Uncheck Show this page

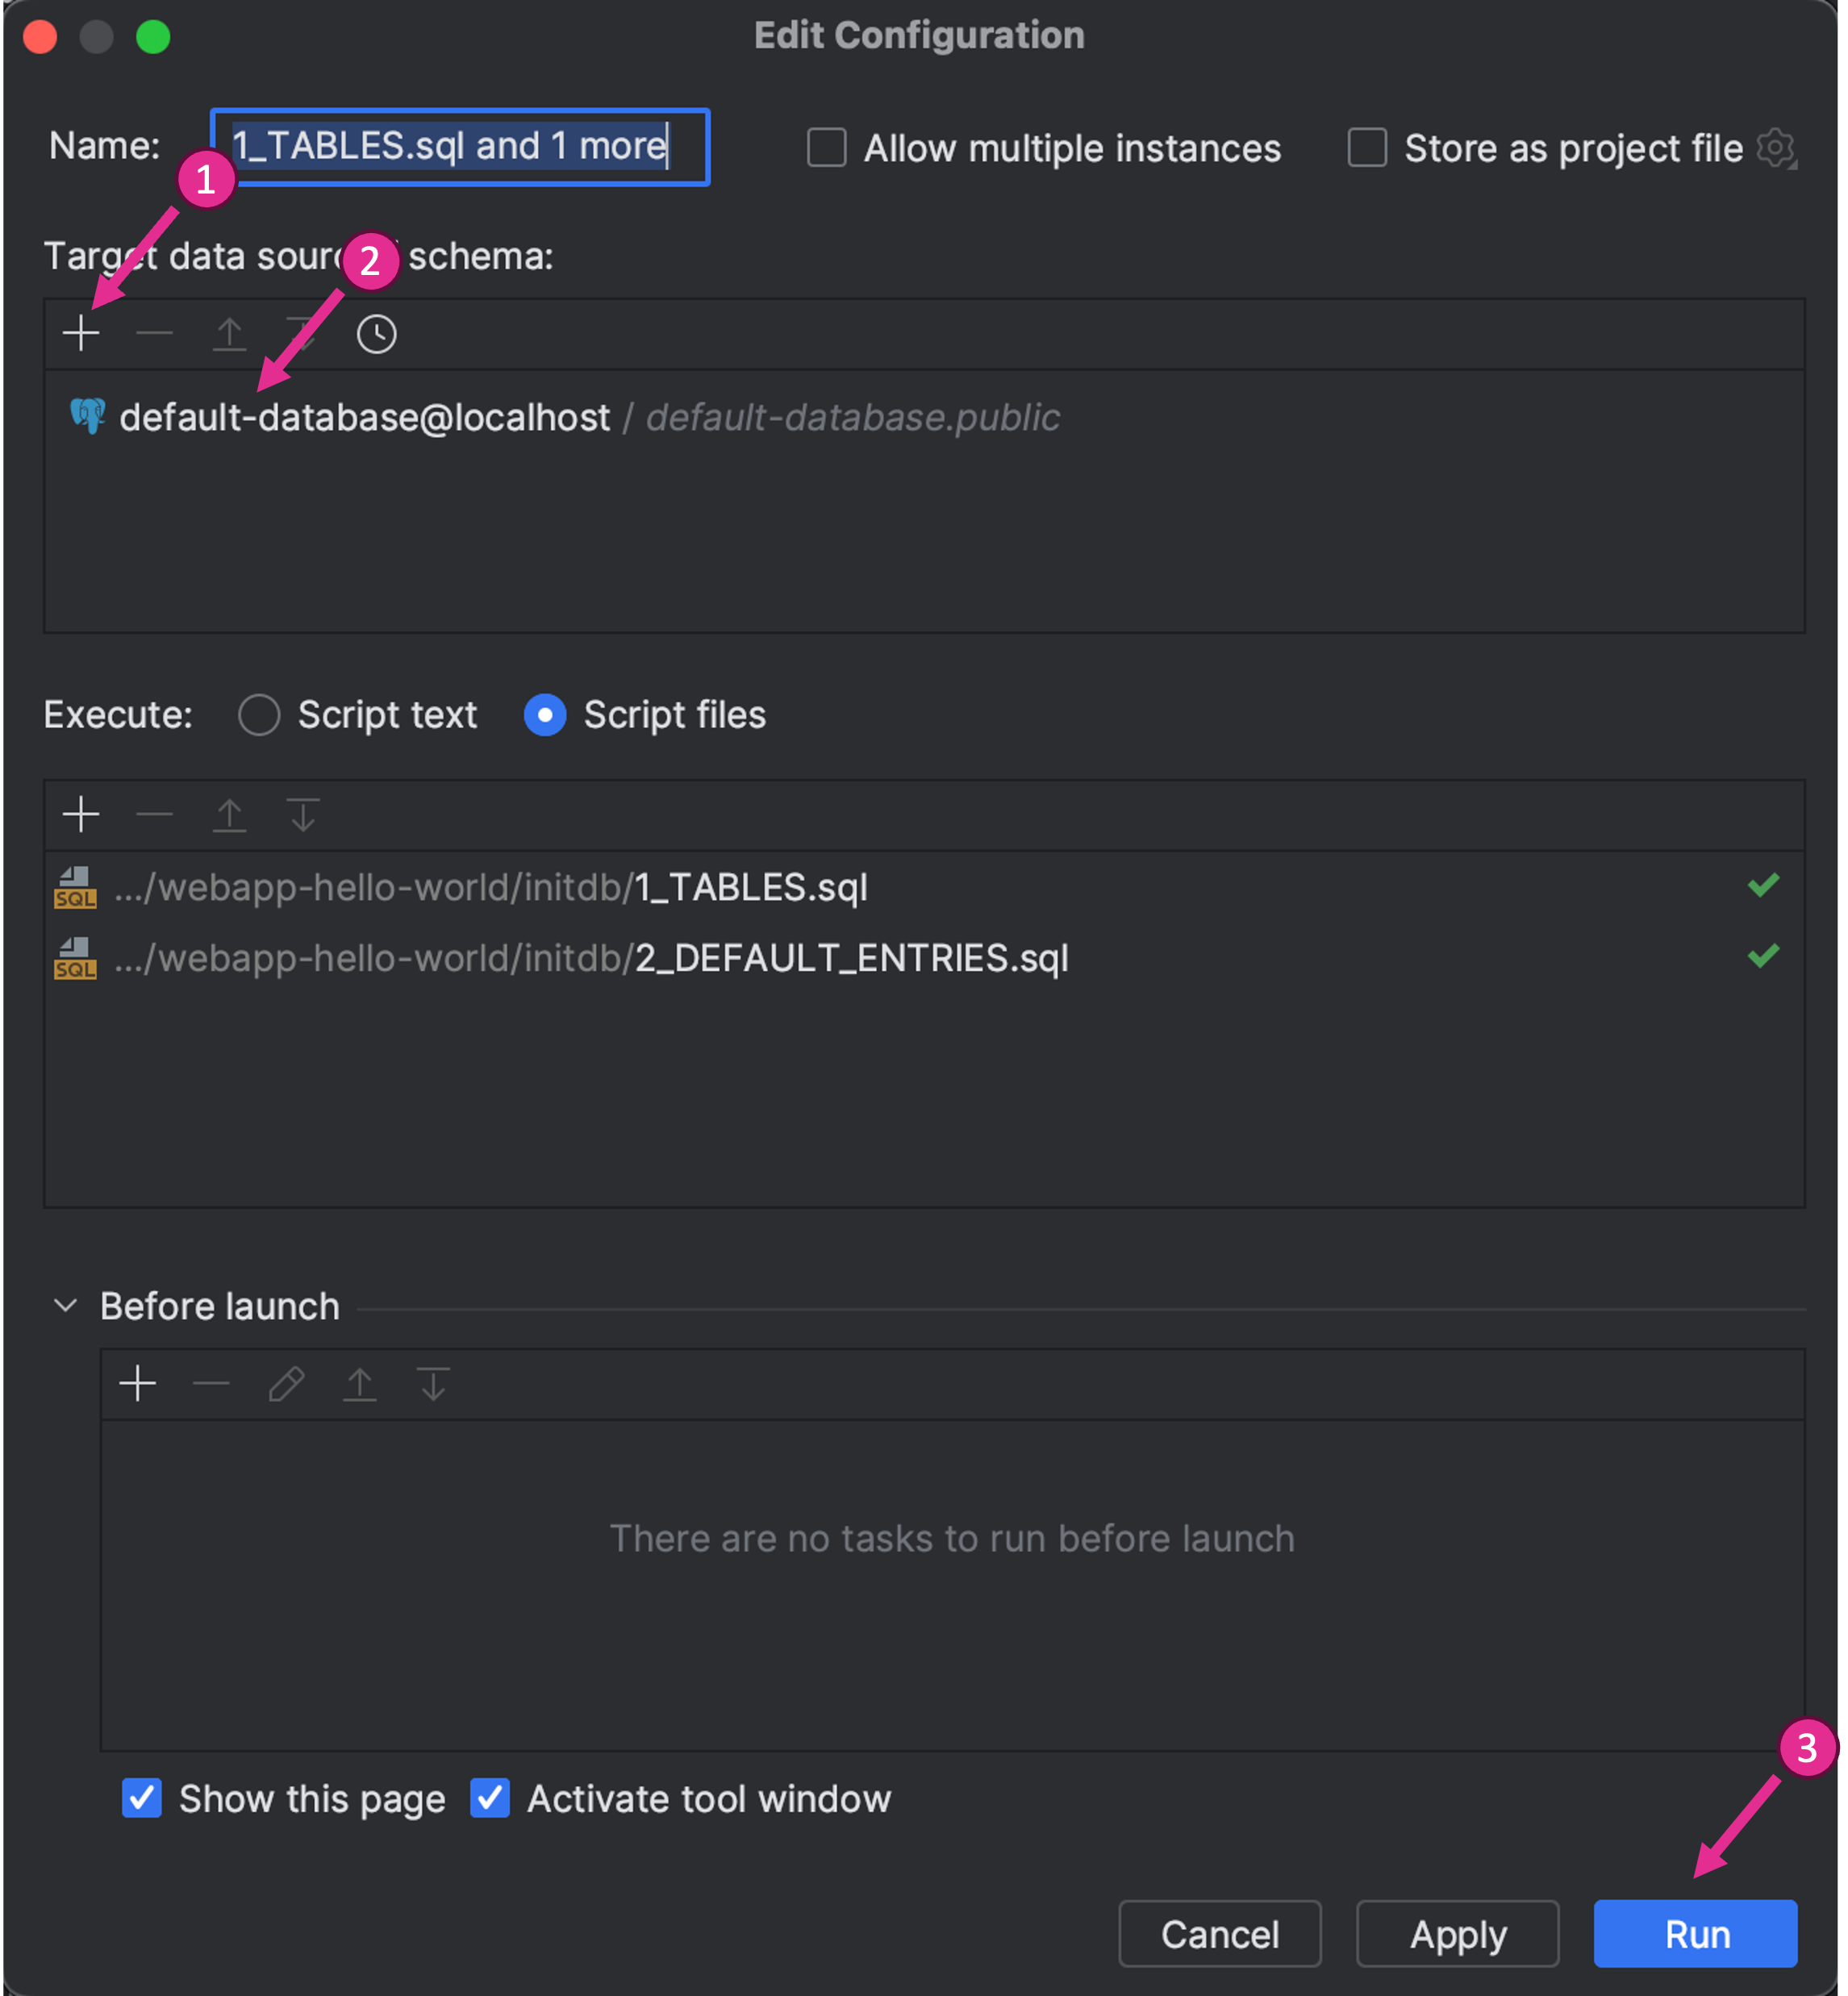click(142, 1798)
